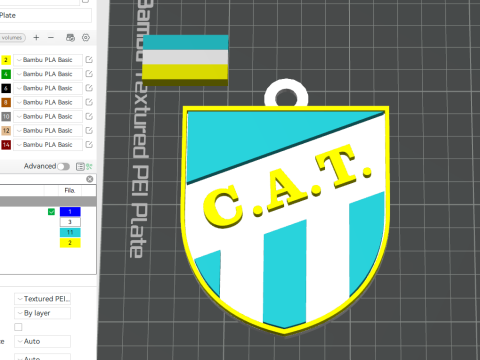Screen dimensions: 480x360
Task: Click the gray filament 10 color swatch
Action: pos(6,117)
